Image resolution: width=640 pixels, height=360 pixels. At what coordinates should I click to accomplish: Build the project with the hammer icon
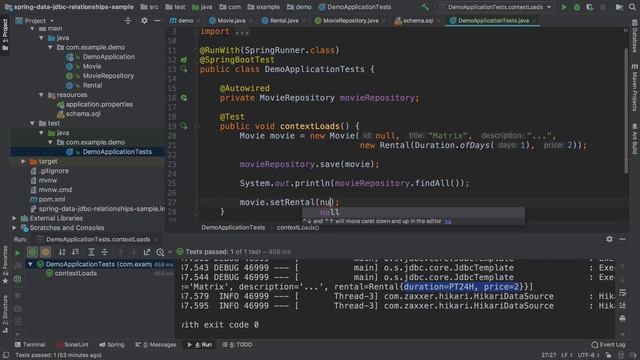425,7
